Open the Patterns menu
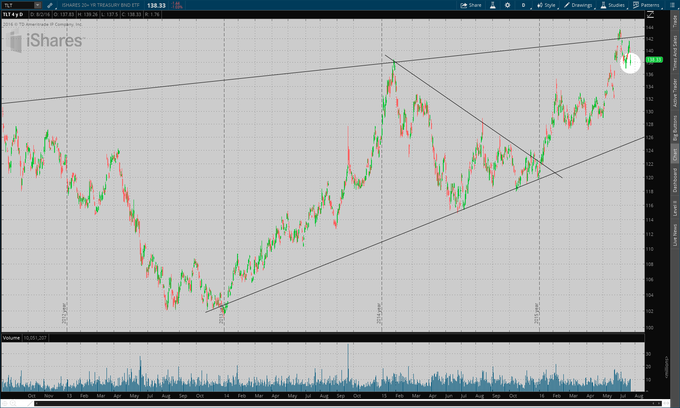 [647, 5]
